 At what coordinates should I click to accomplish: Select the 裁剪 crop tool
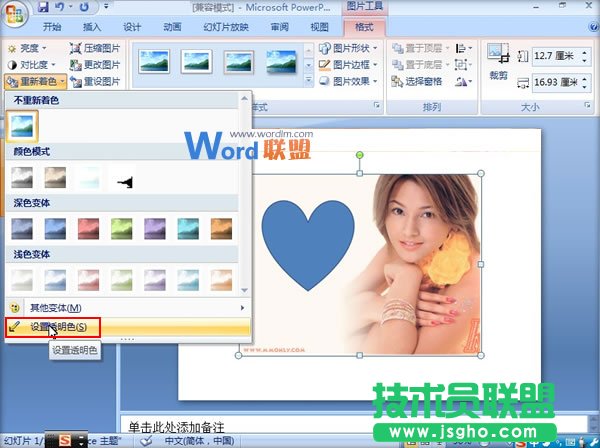coord(498,61)
